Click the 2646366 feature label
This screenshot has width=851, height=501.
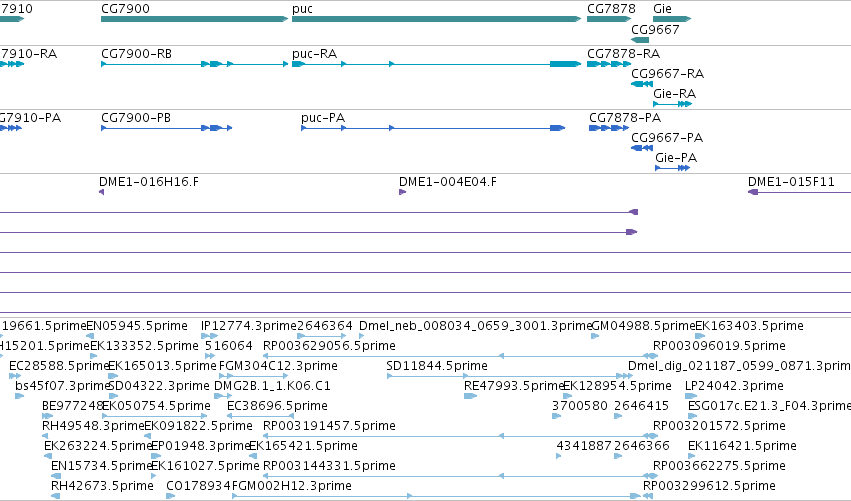[642, 446]
